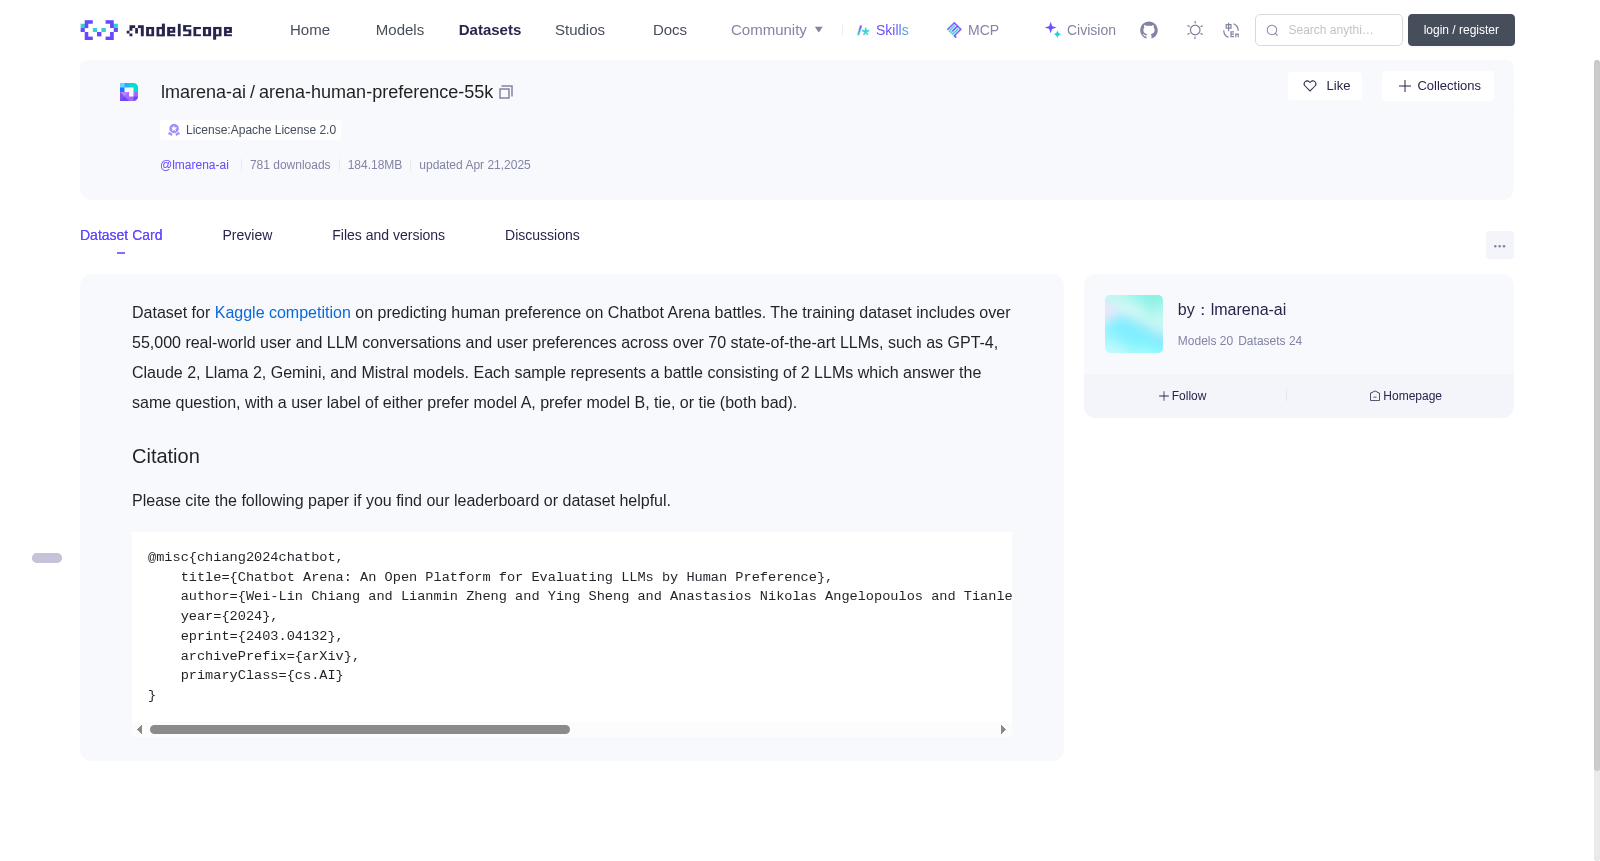Image resolution: width=1600 pixels, height=861 pixels.
Task: Open the Docs page
Action: click(670, 30)
